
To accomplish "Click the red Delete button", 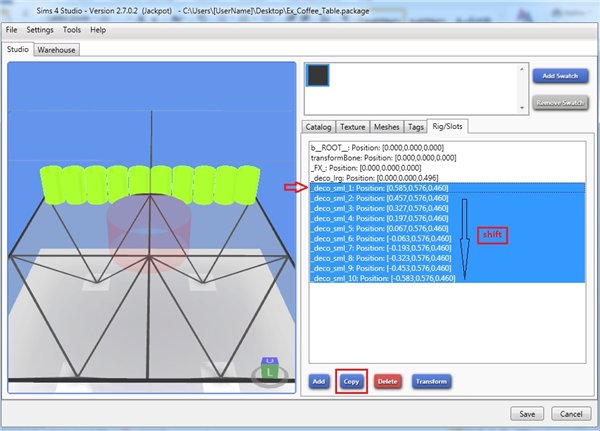I will click(x=389, y=381).
